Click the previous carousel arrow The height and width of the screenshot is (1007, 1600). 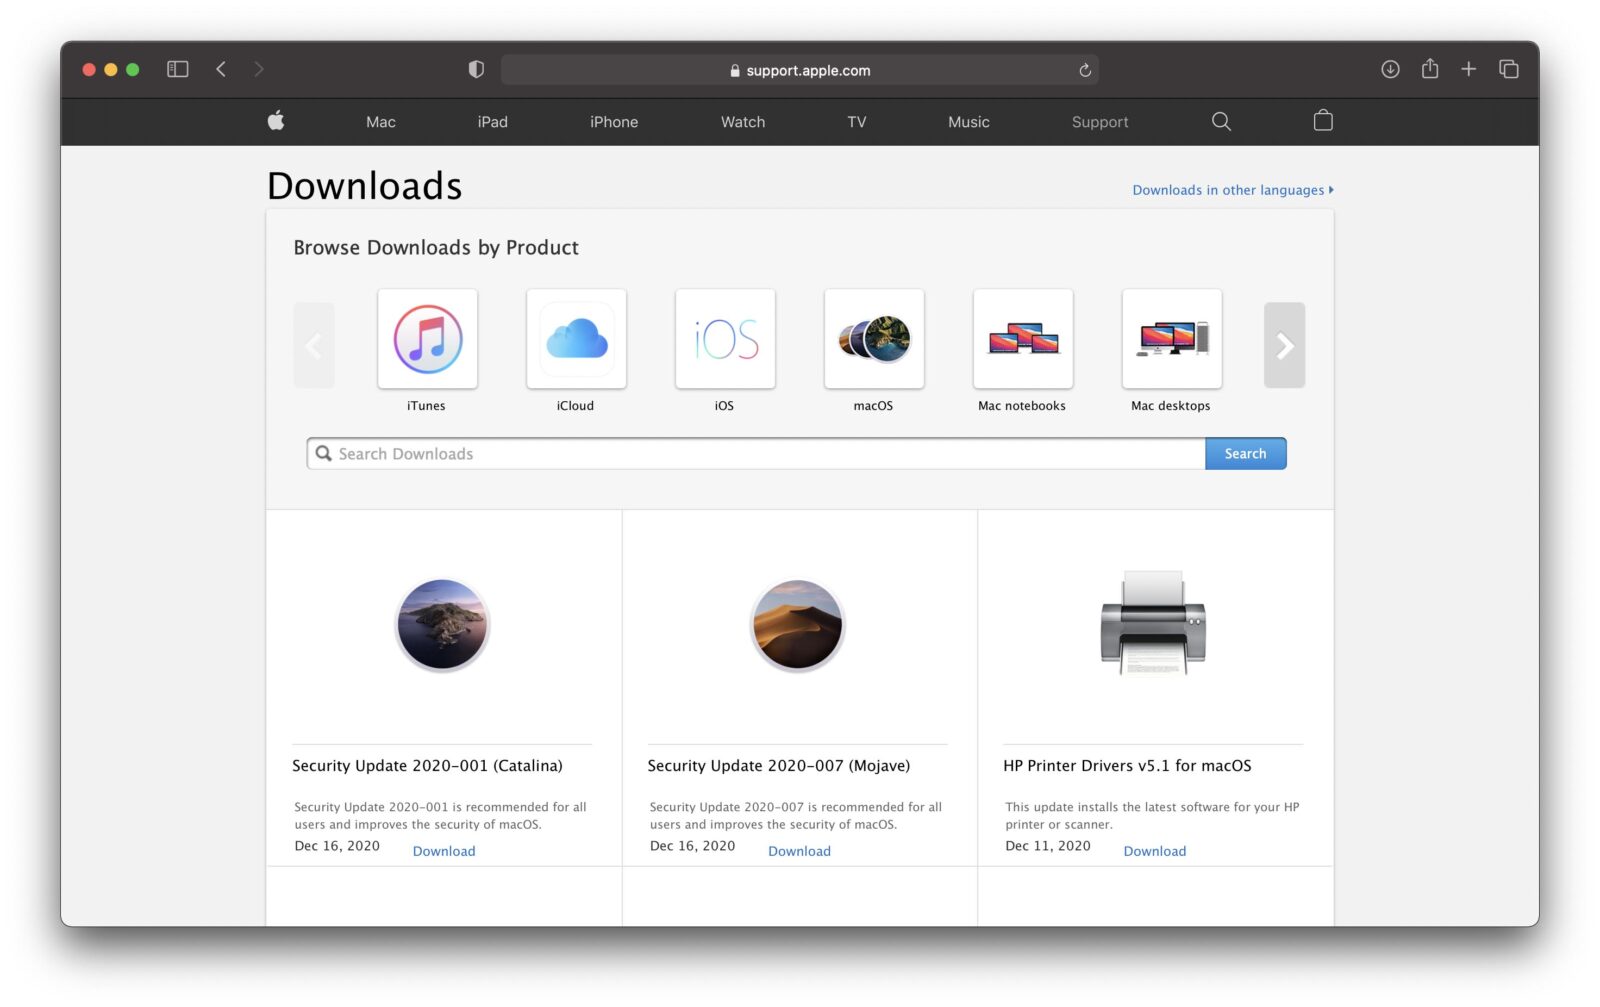coord(314,345)
